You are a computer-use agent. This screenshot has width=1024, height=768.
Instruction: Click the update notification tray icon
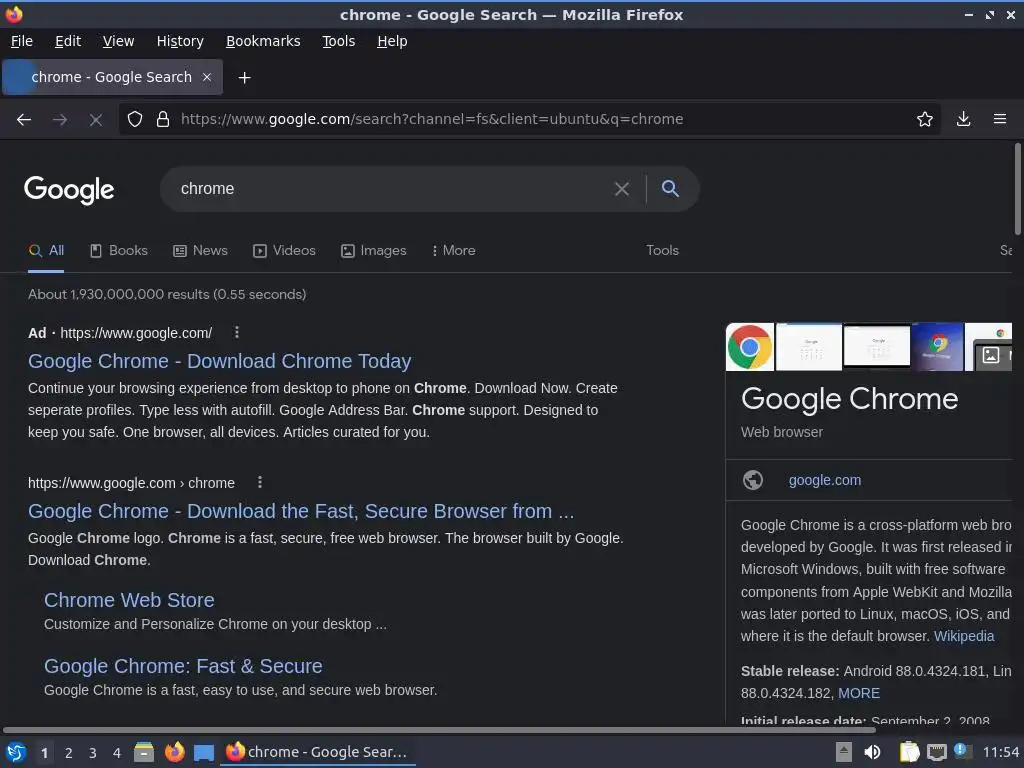tap(962, 751)
